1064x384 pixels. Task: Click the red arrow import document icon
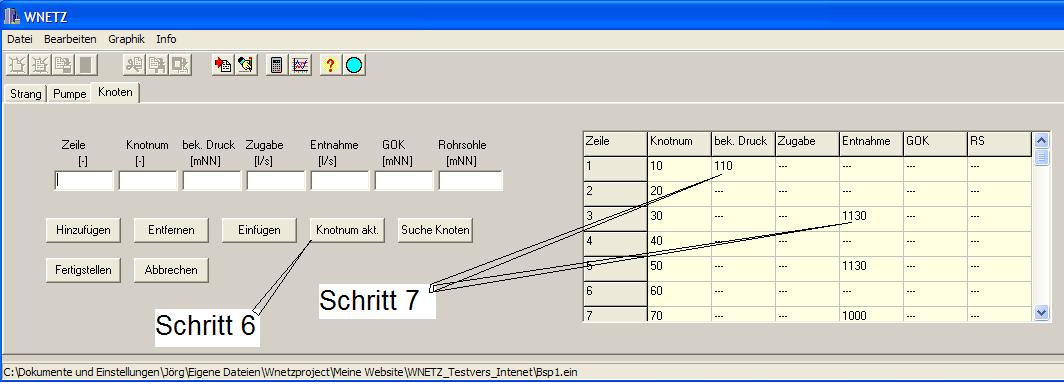[x=223, y=65]
